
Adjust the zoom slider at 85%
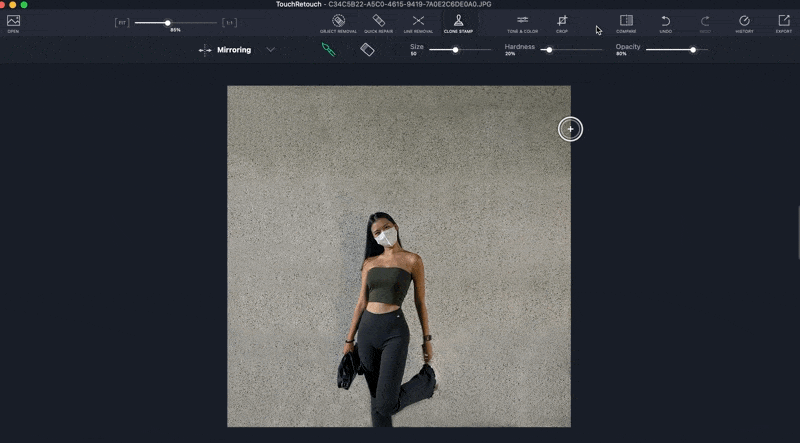167,22
